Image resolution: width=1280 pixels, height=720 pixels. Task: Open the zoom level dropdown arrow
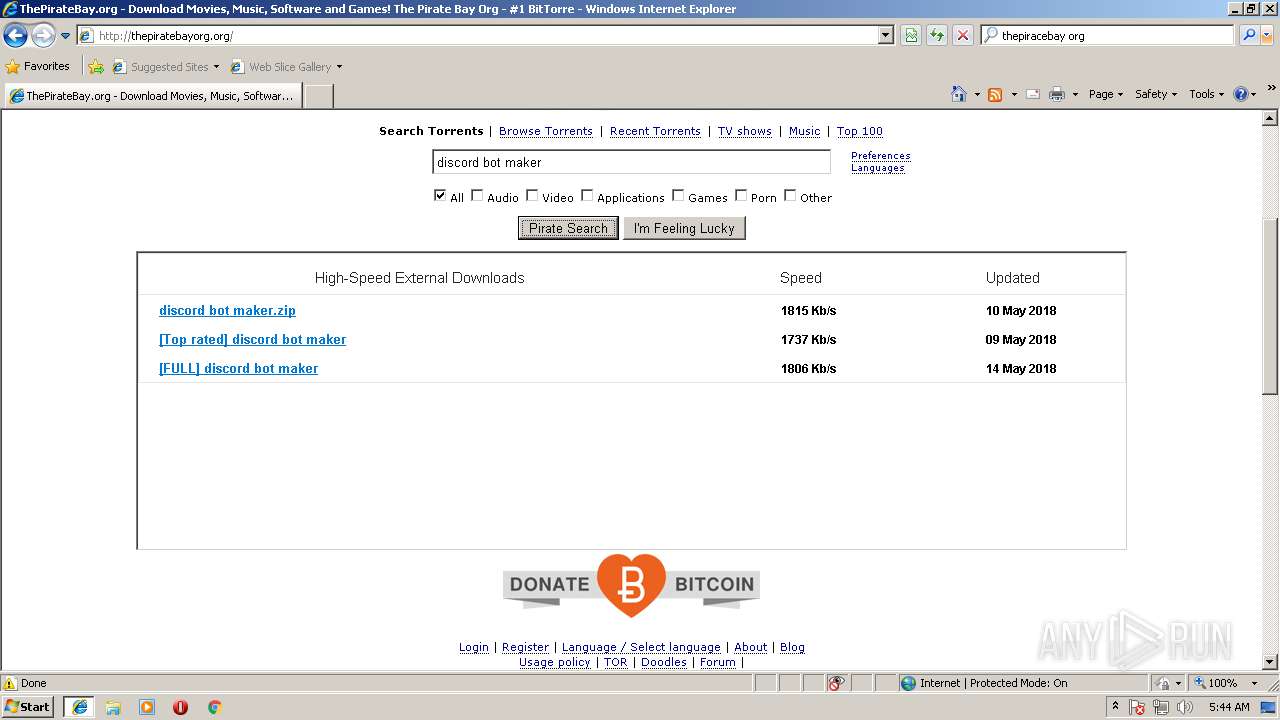[x=1254, y=683]
